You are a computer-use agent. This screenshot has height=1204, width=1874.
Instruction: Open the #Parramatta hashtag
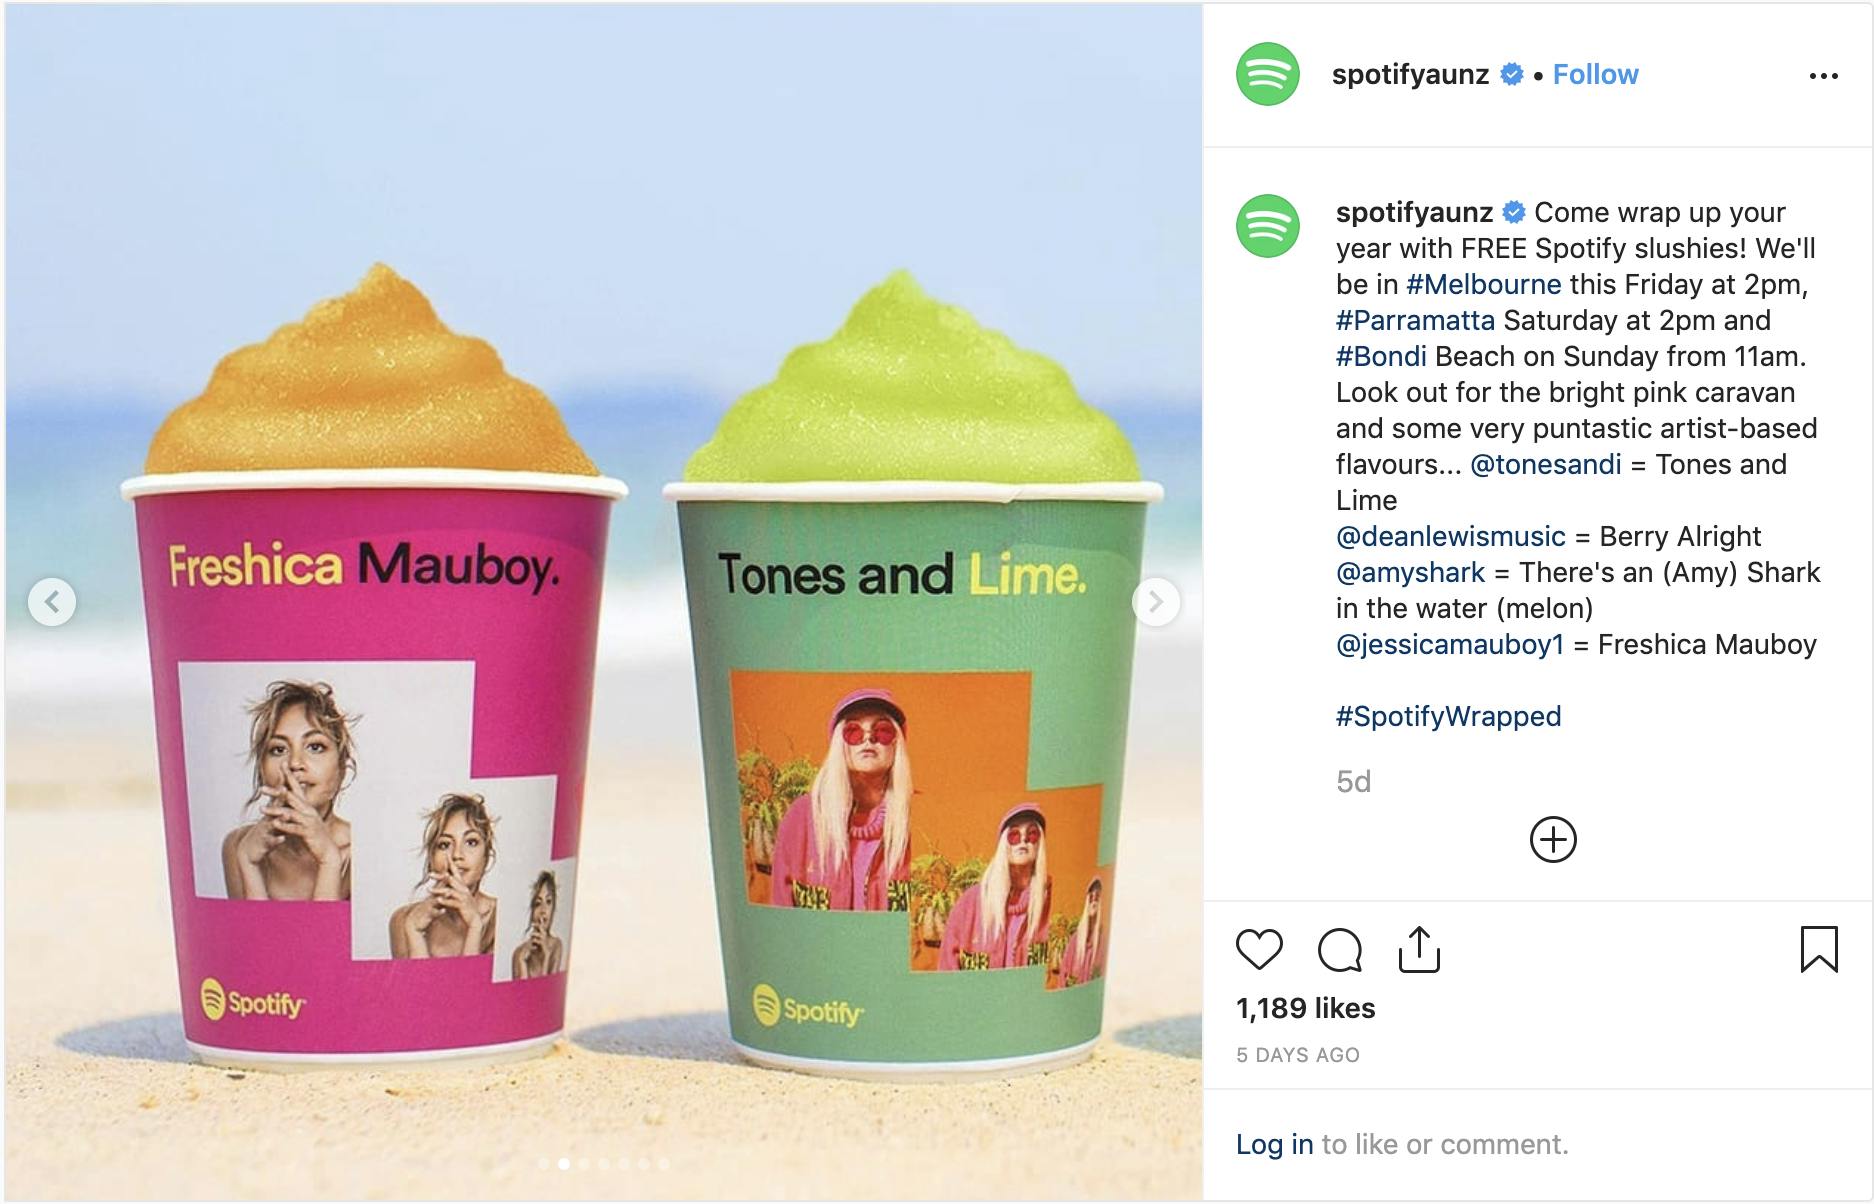[x=1415, y=320]
